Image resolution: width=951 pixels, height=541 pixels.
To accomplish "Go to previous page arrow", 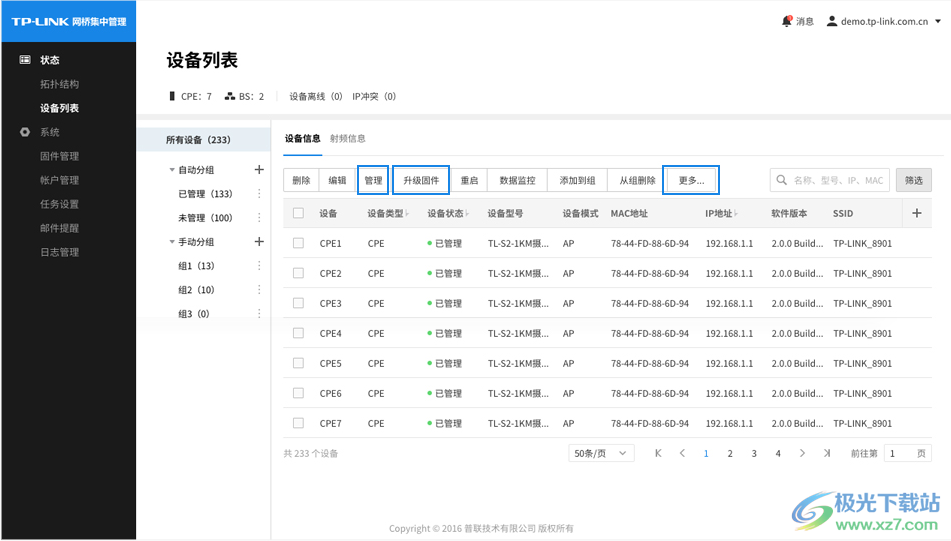I will [682, 453].
